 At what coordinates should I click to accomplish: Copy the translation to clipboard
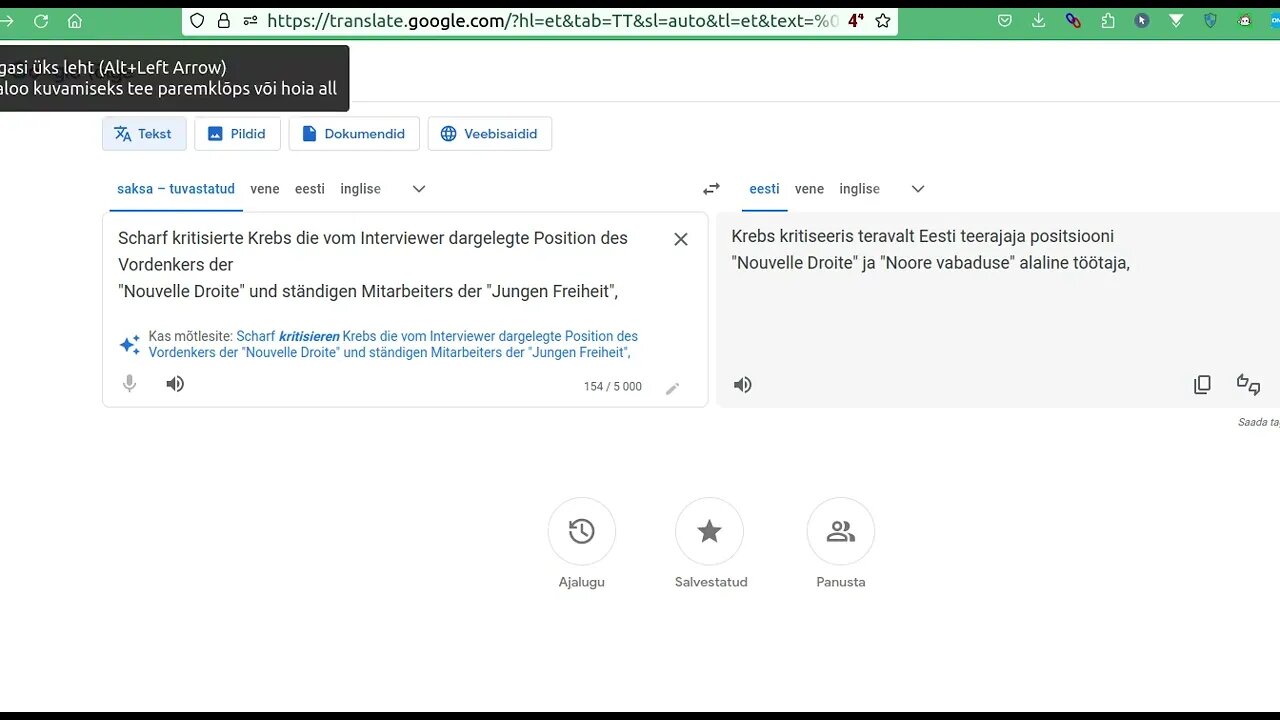point(1203,385)
